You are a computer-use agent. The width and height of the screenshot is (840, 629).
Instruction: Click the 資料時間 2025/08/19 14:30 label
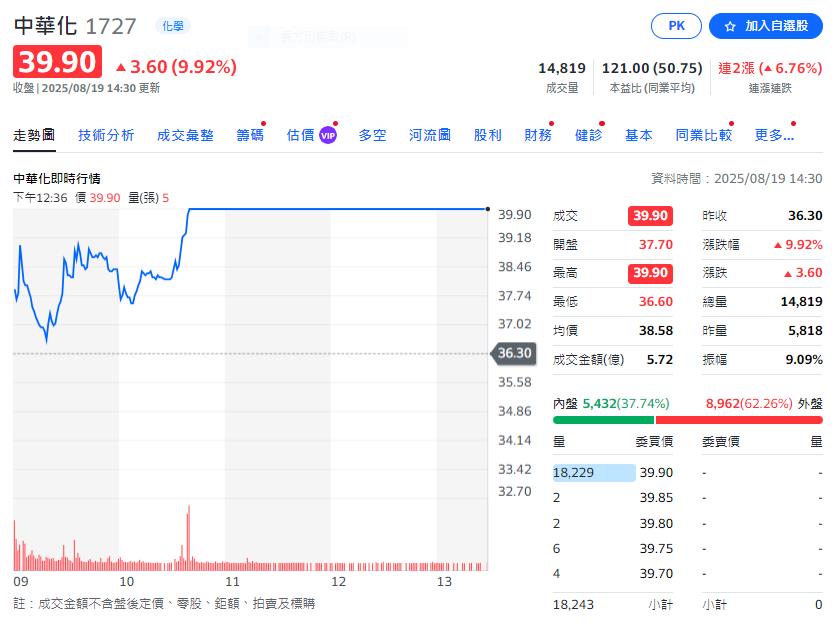click(737, 178)
